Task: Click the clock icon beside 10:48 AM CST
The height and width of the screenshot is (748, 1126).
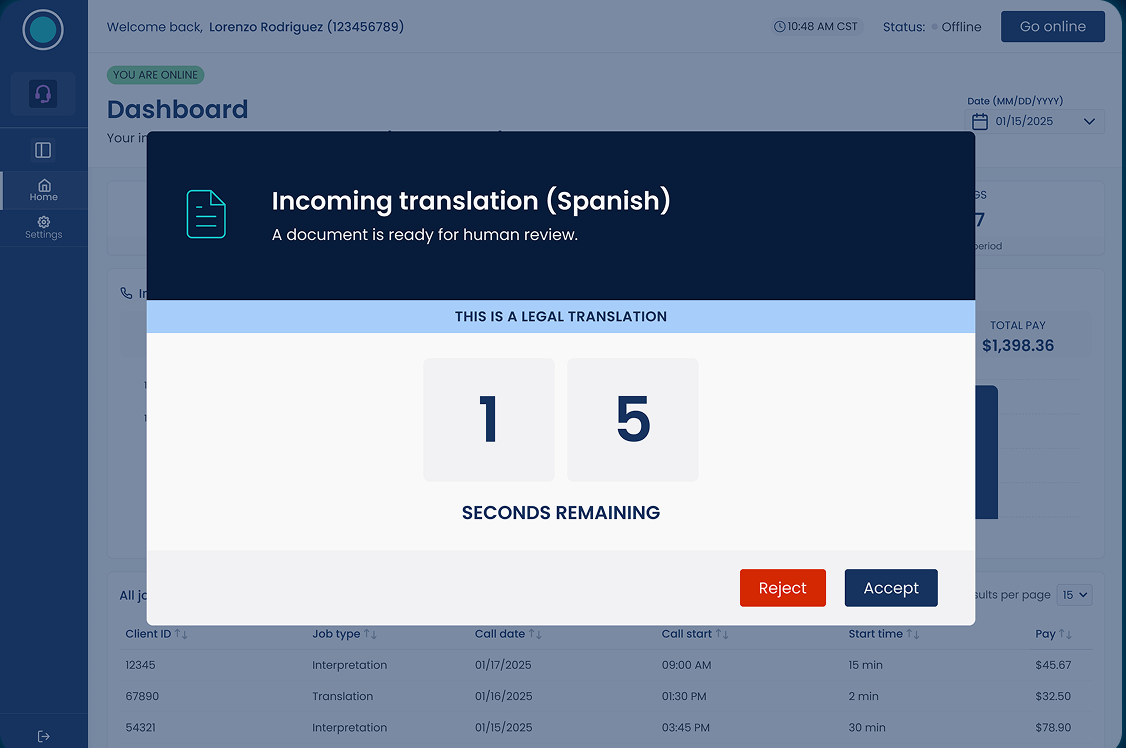Action: point(779,27)
